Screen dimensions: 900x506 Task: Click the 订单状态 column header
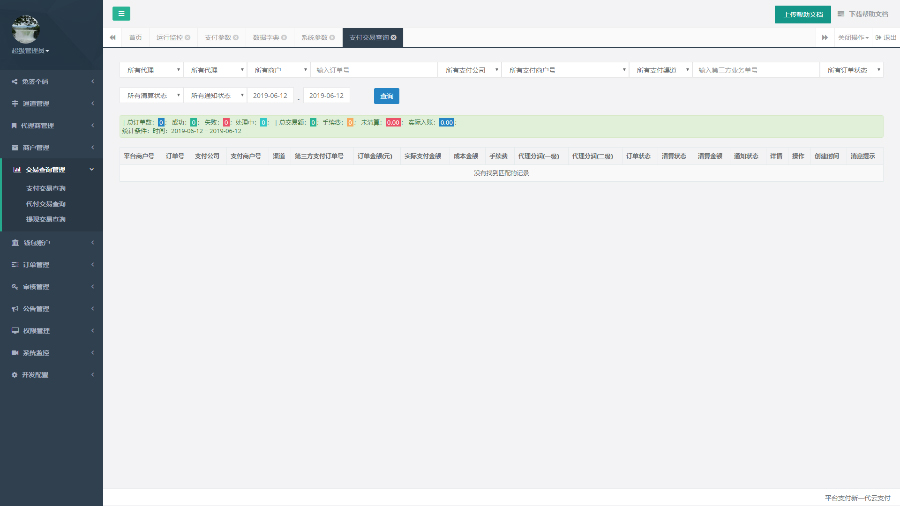point(638,156)
